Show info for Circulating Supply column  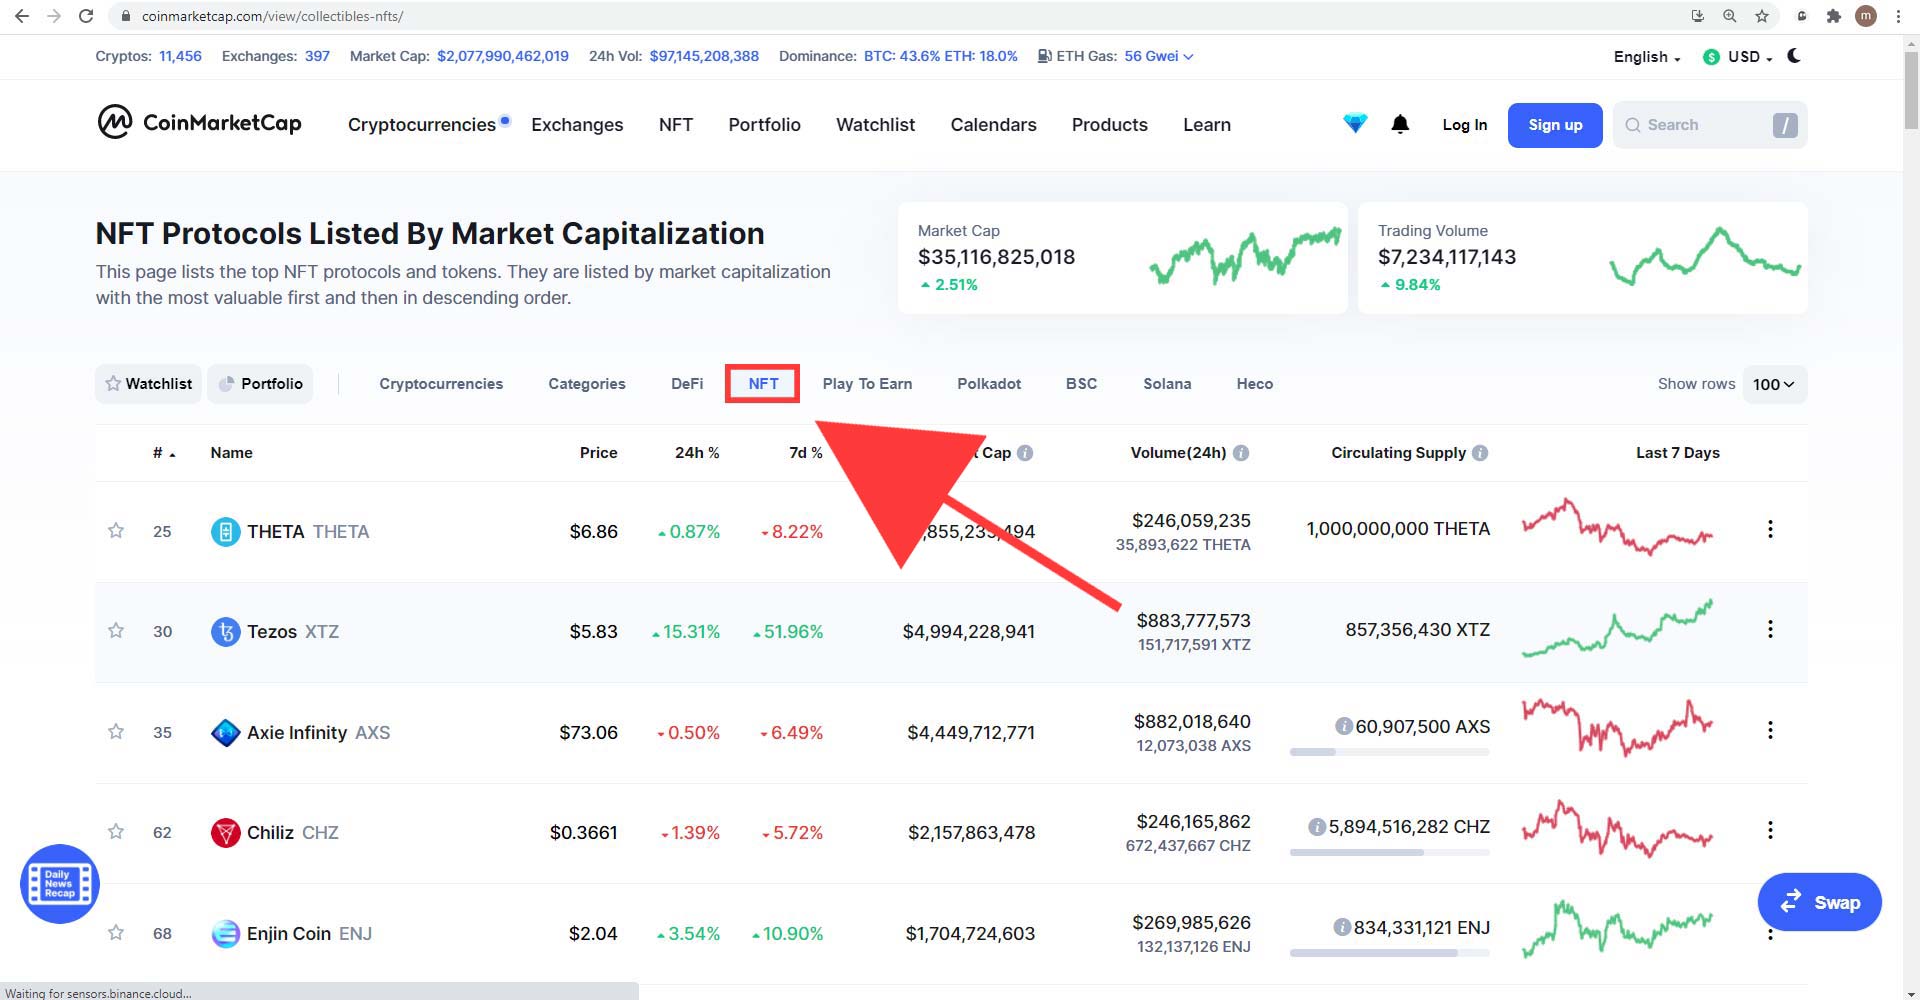(x=1480, y=453)
